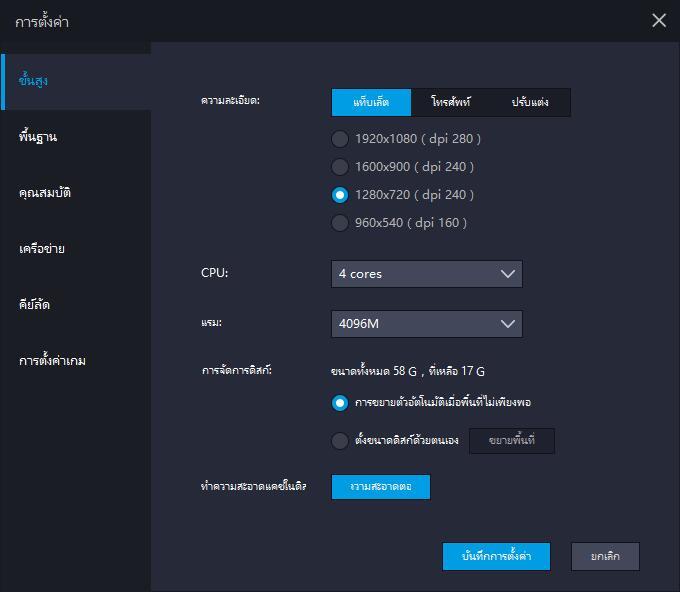Expand the CPU 4 cores dropdown
This screenshot has width=680, height=592.
pyautogui.click(x=427, y=274)
